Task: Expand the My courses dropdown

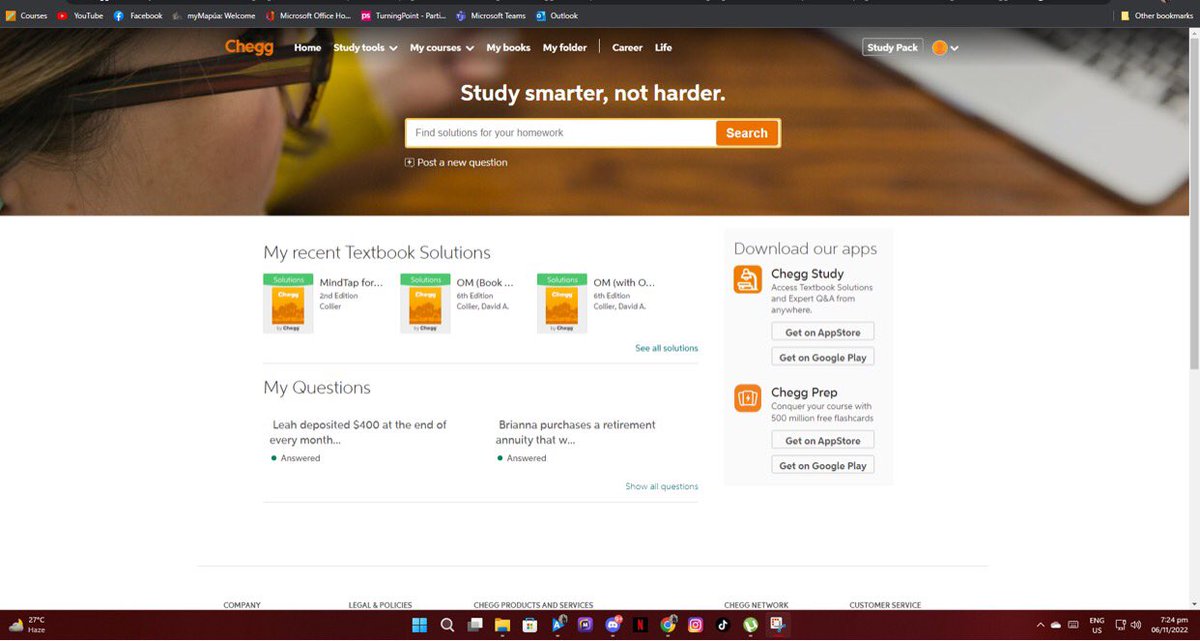Action: click(442, 48)
